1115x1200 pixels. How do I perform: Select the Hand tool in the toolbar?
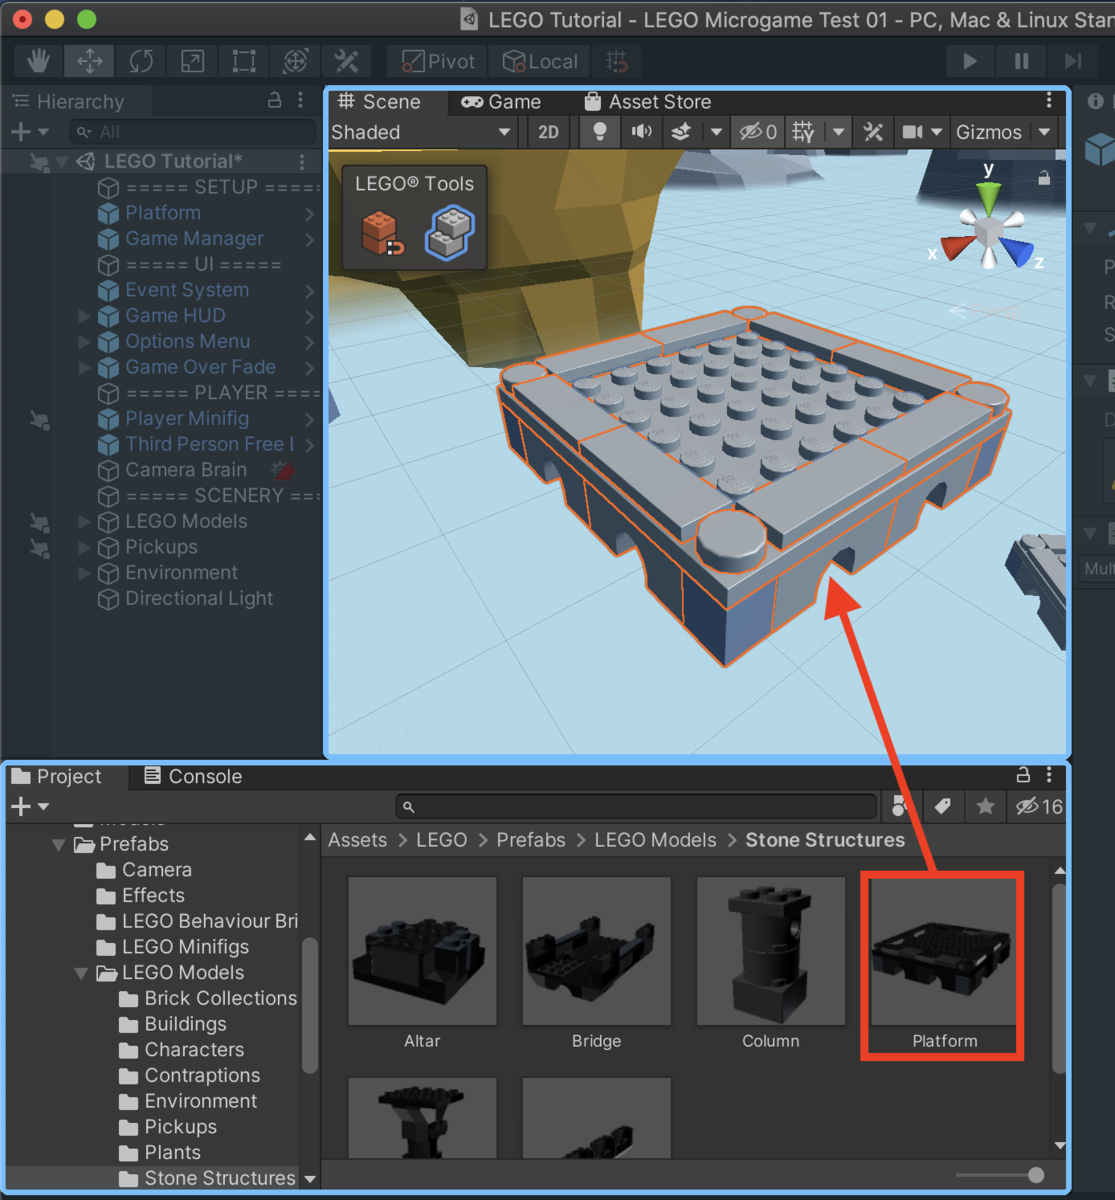tap(38, 61)
